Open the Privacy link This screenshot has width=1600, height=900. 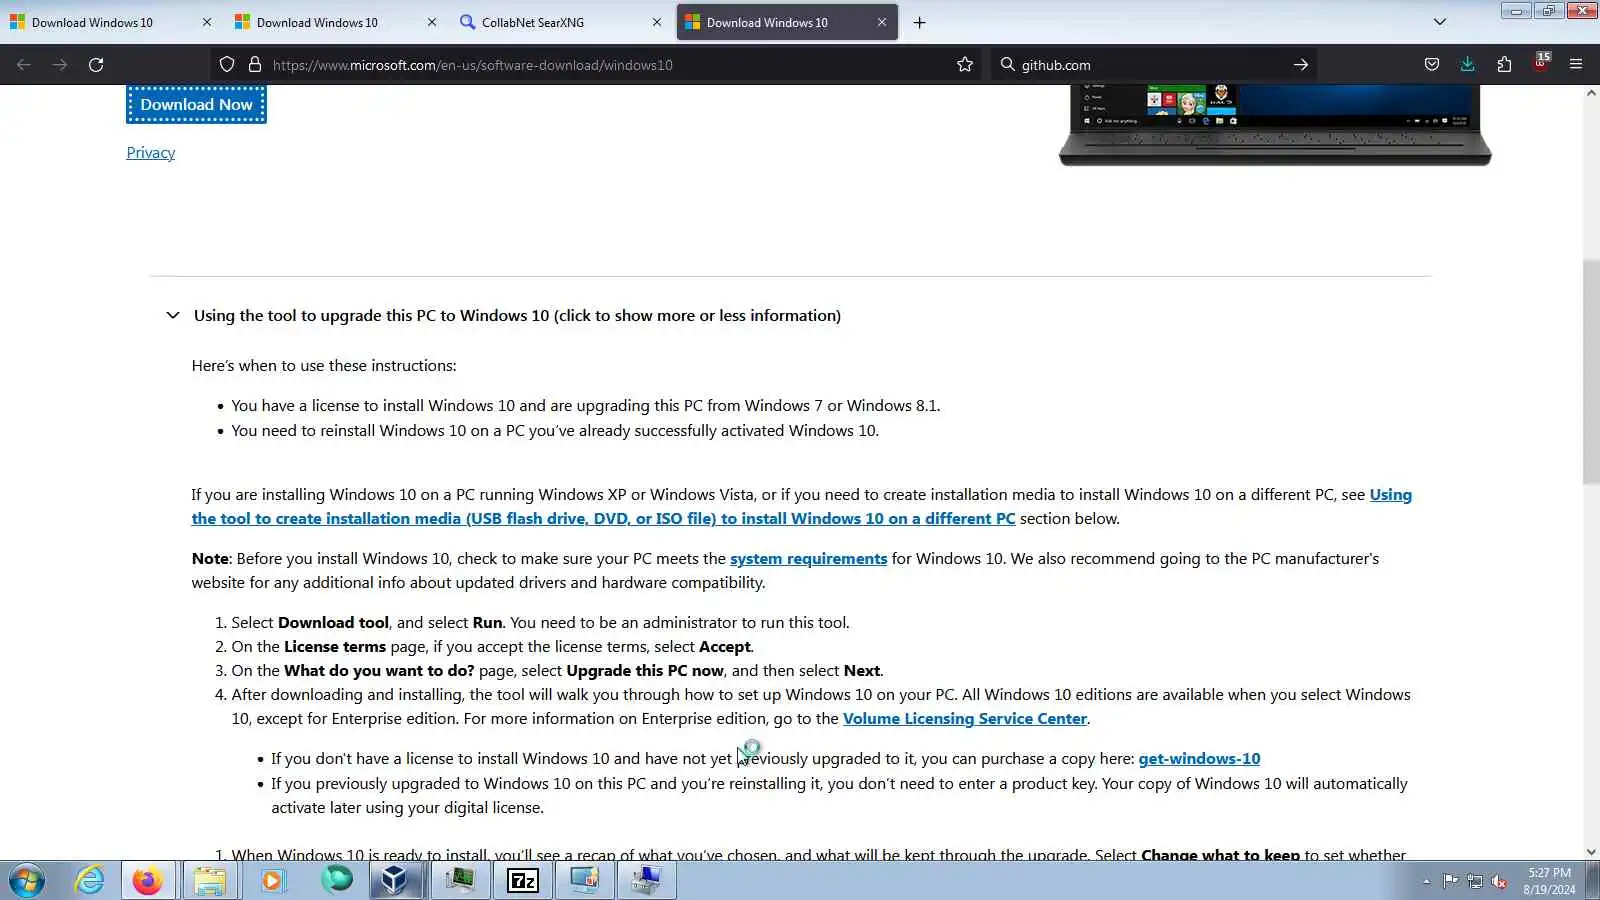(x=151, y=153)
